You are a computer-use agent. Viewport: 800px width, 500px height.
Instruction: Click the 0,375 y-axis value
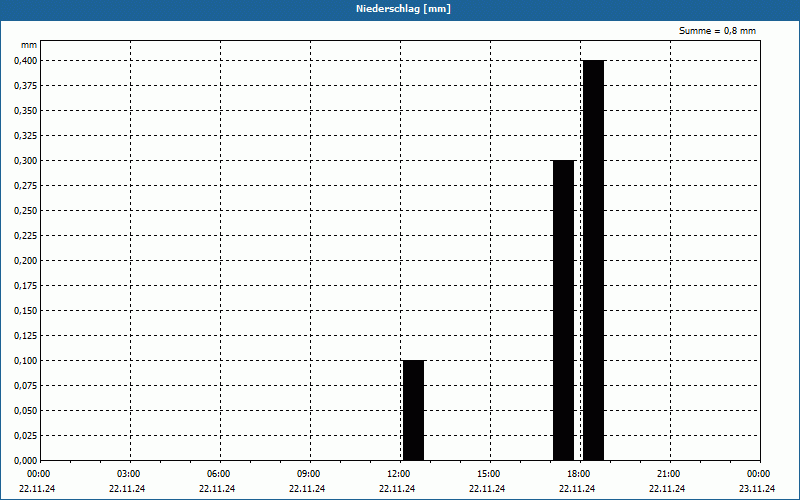point(26,86)
